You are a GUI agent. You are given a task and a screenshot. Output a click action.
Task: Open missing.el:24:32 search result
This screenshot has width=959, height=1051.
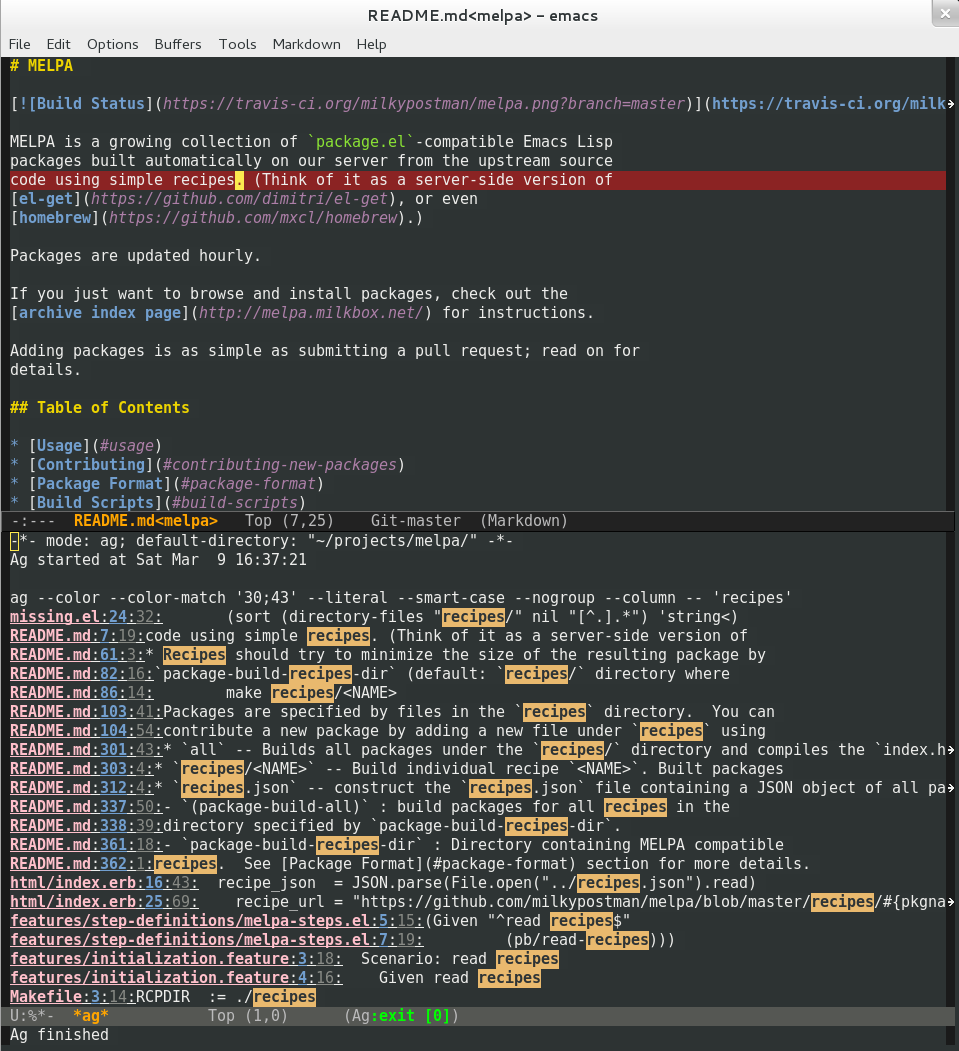pos(86,617)
